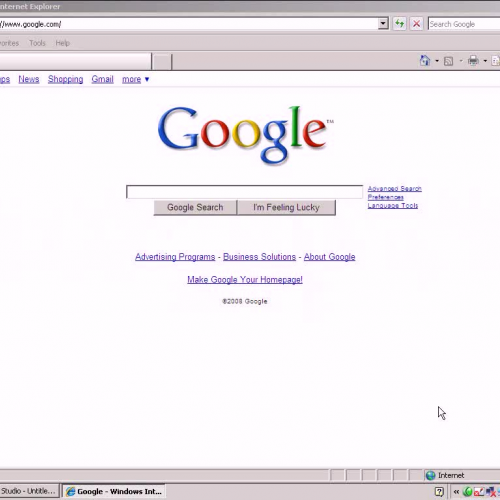Click the green Refresh arrows button
This screenshot has width=500, height=500.
399,24
